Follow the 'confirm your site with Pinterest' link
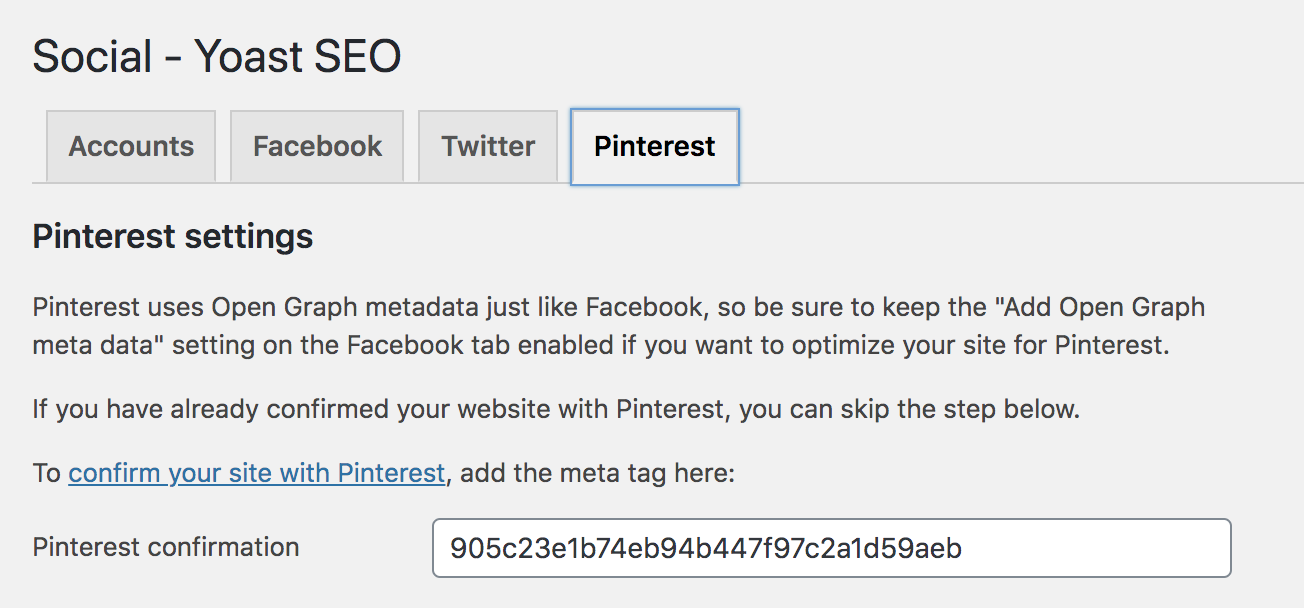The width and height of the screenshot is (1304, 608). pyautogui.click(x=256, y=473)
